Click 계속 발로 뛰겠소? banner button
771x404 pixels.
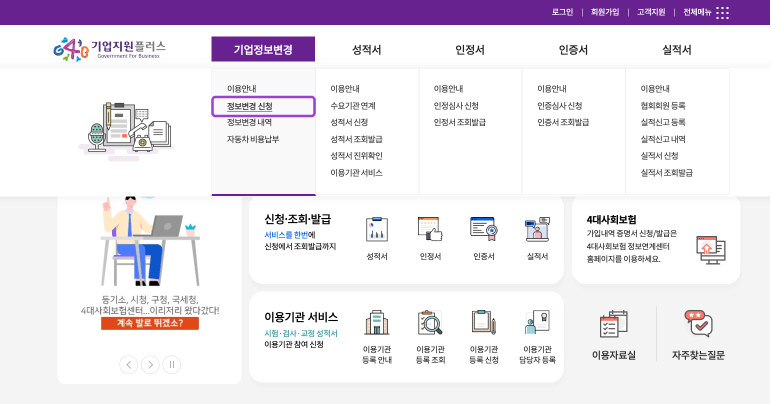pos(150,324)
